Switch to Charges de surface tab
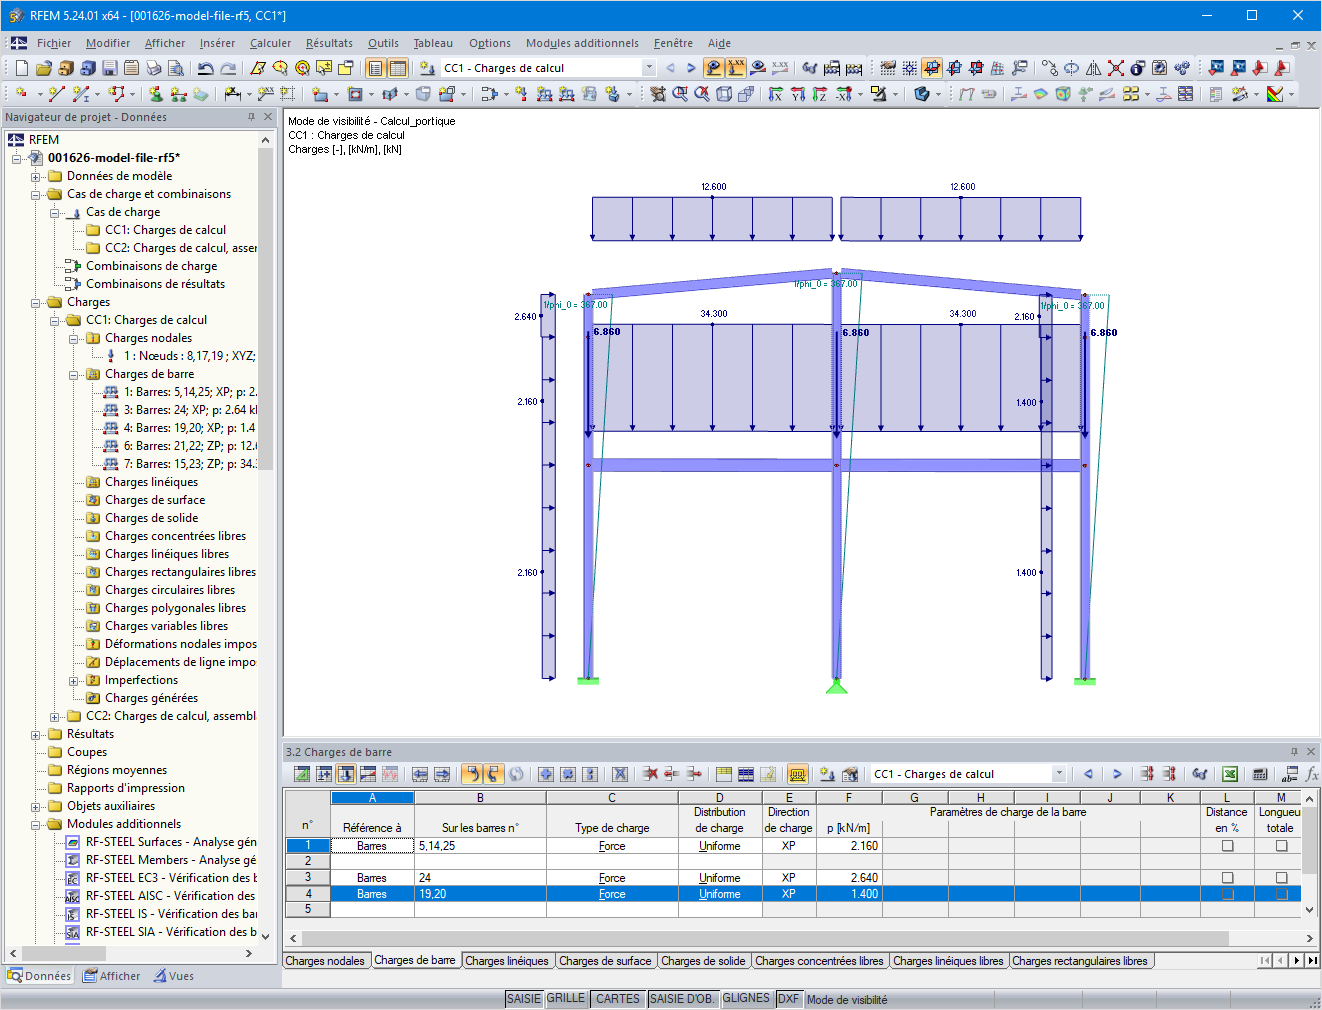Viewport: 1322px width, 1010px height. [x=605, y=961]
